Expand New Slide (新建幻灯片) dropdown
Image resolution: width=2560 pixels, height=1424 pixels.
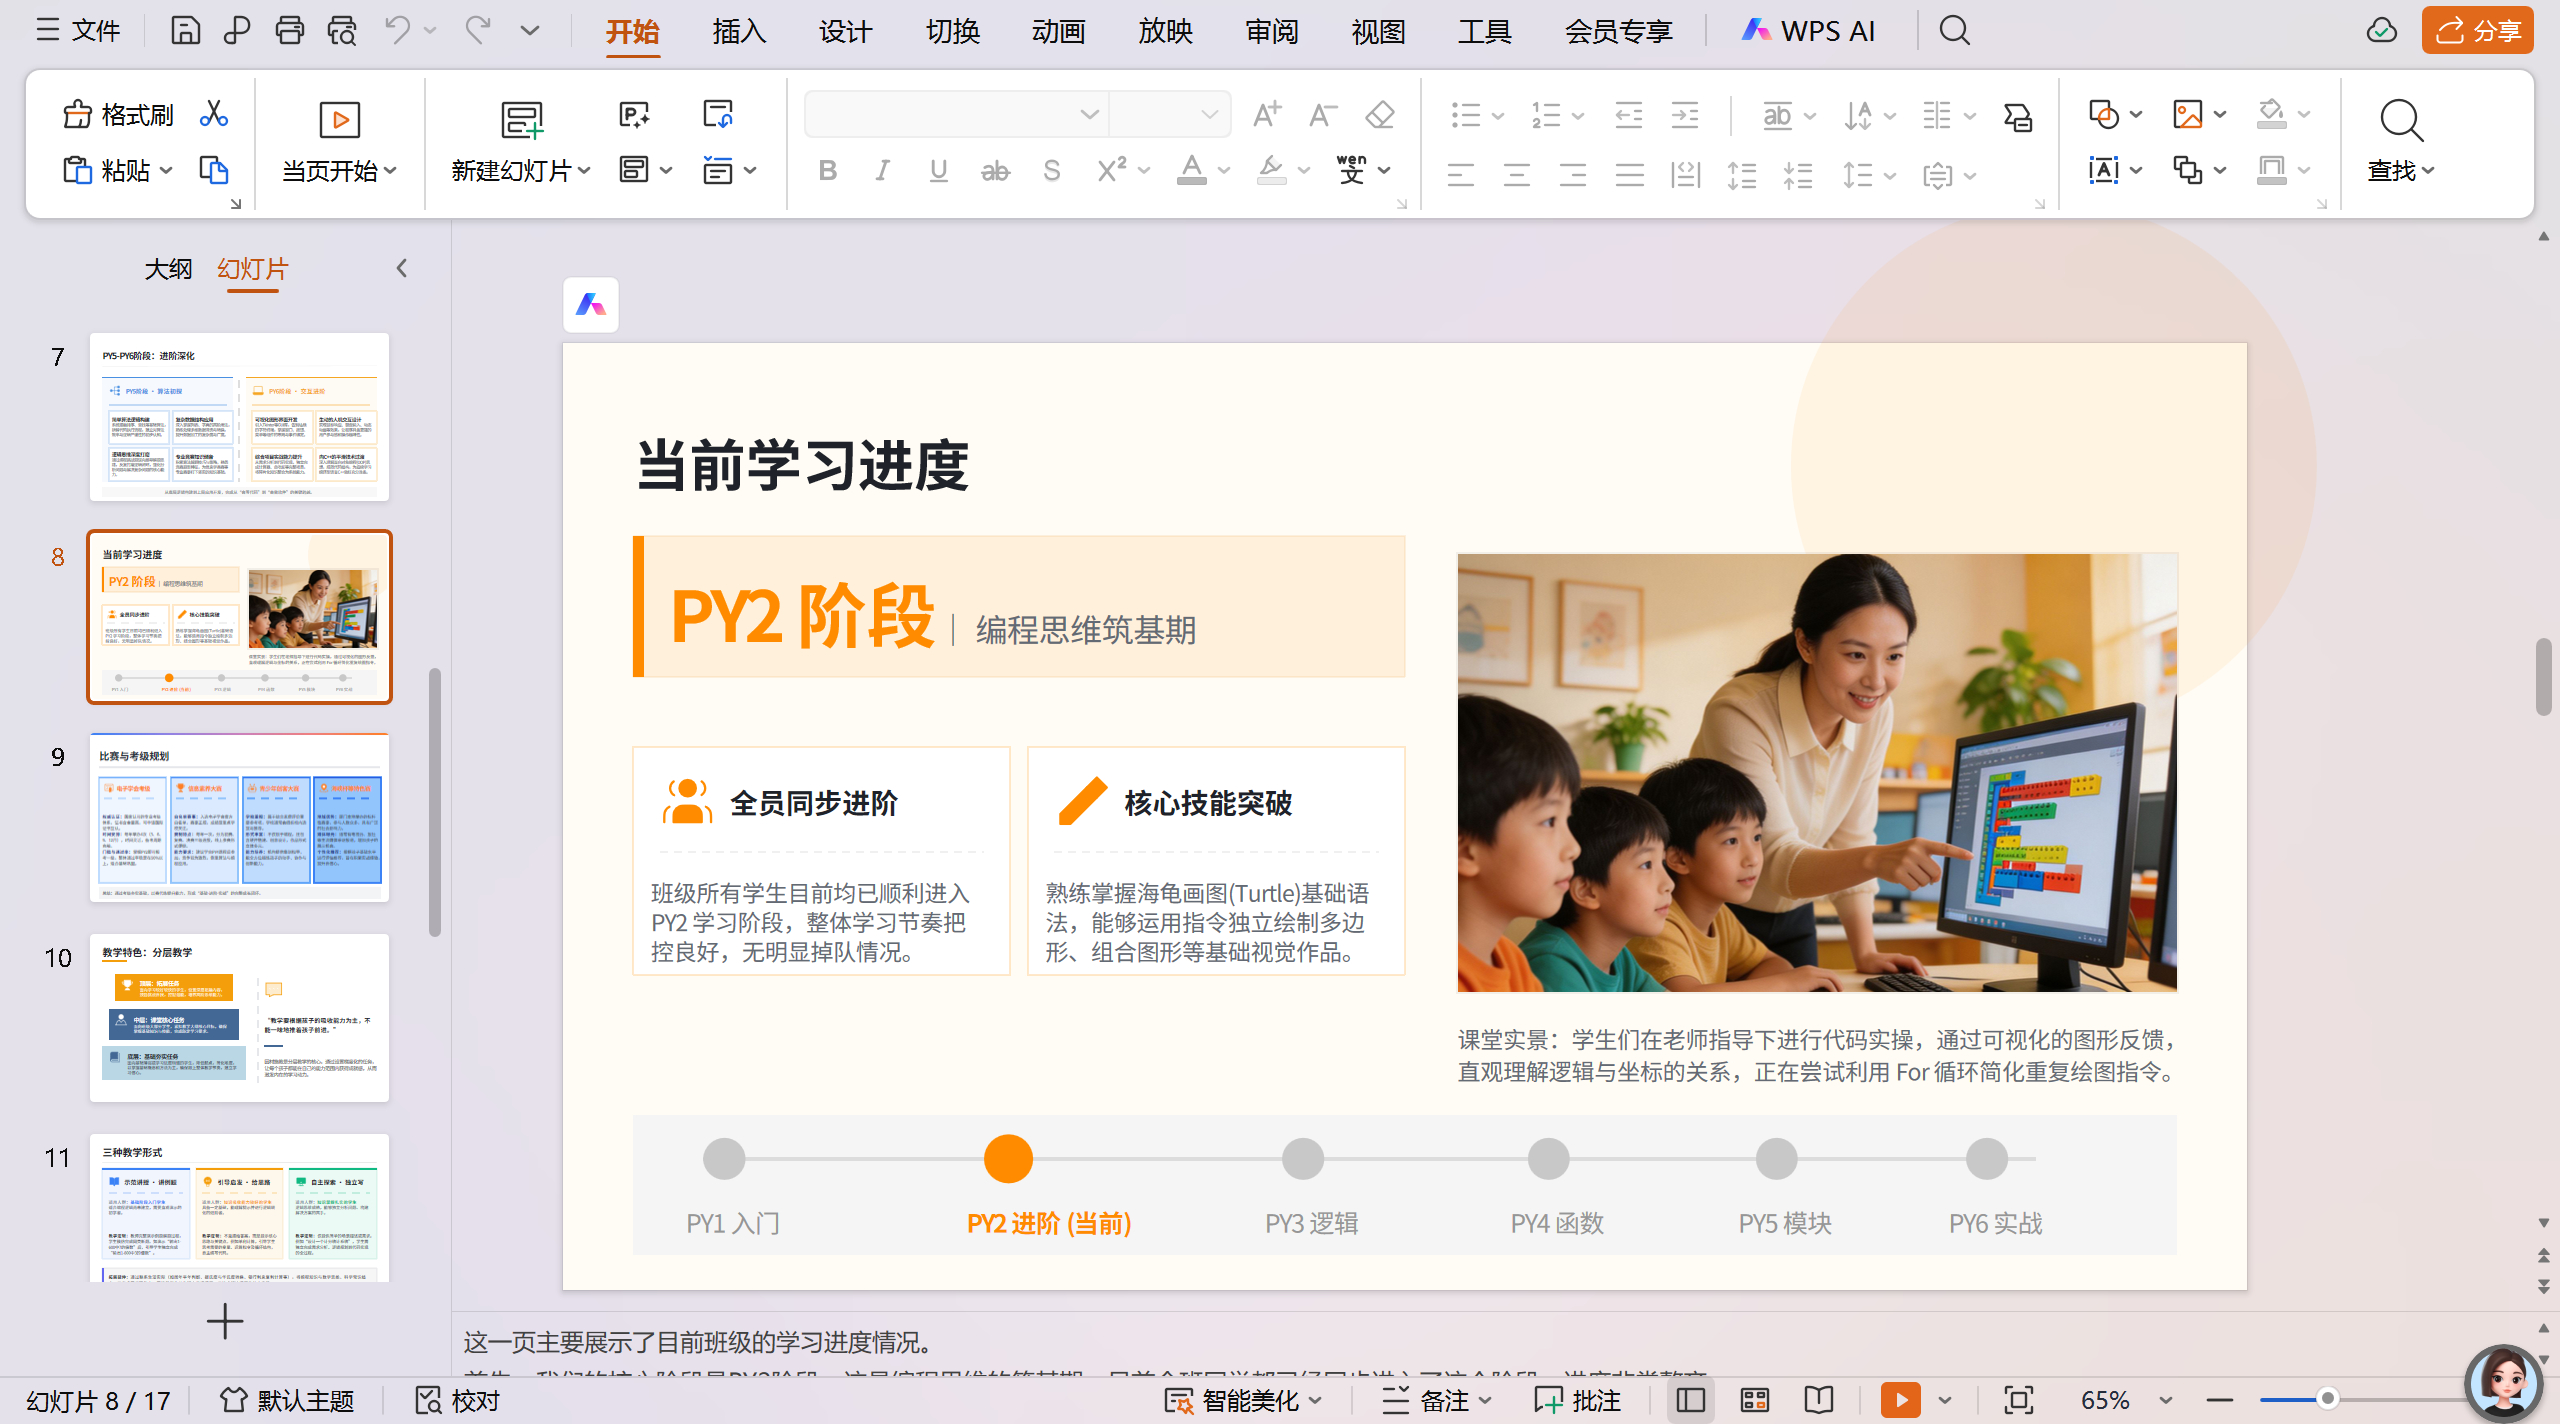[584, 171]
